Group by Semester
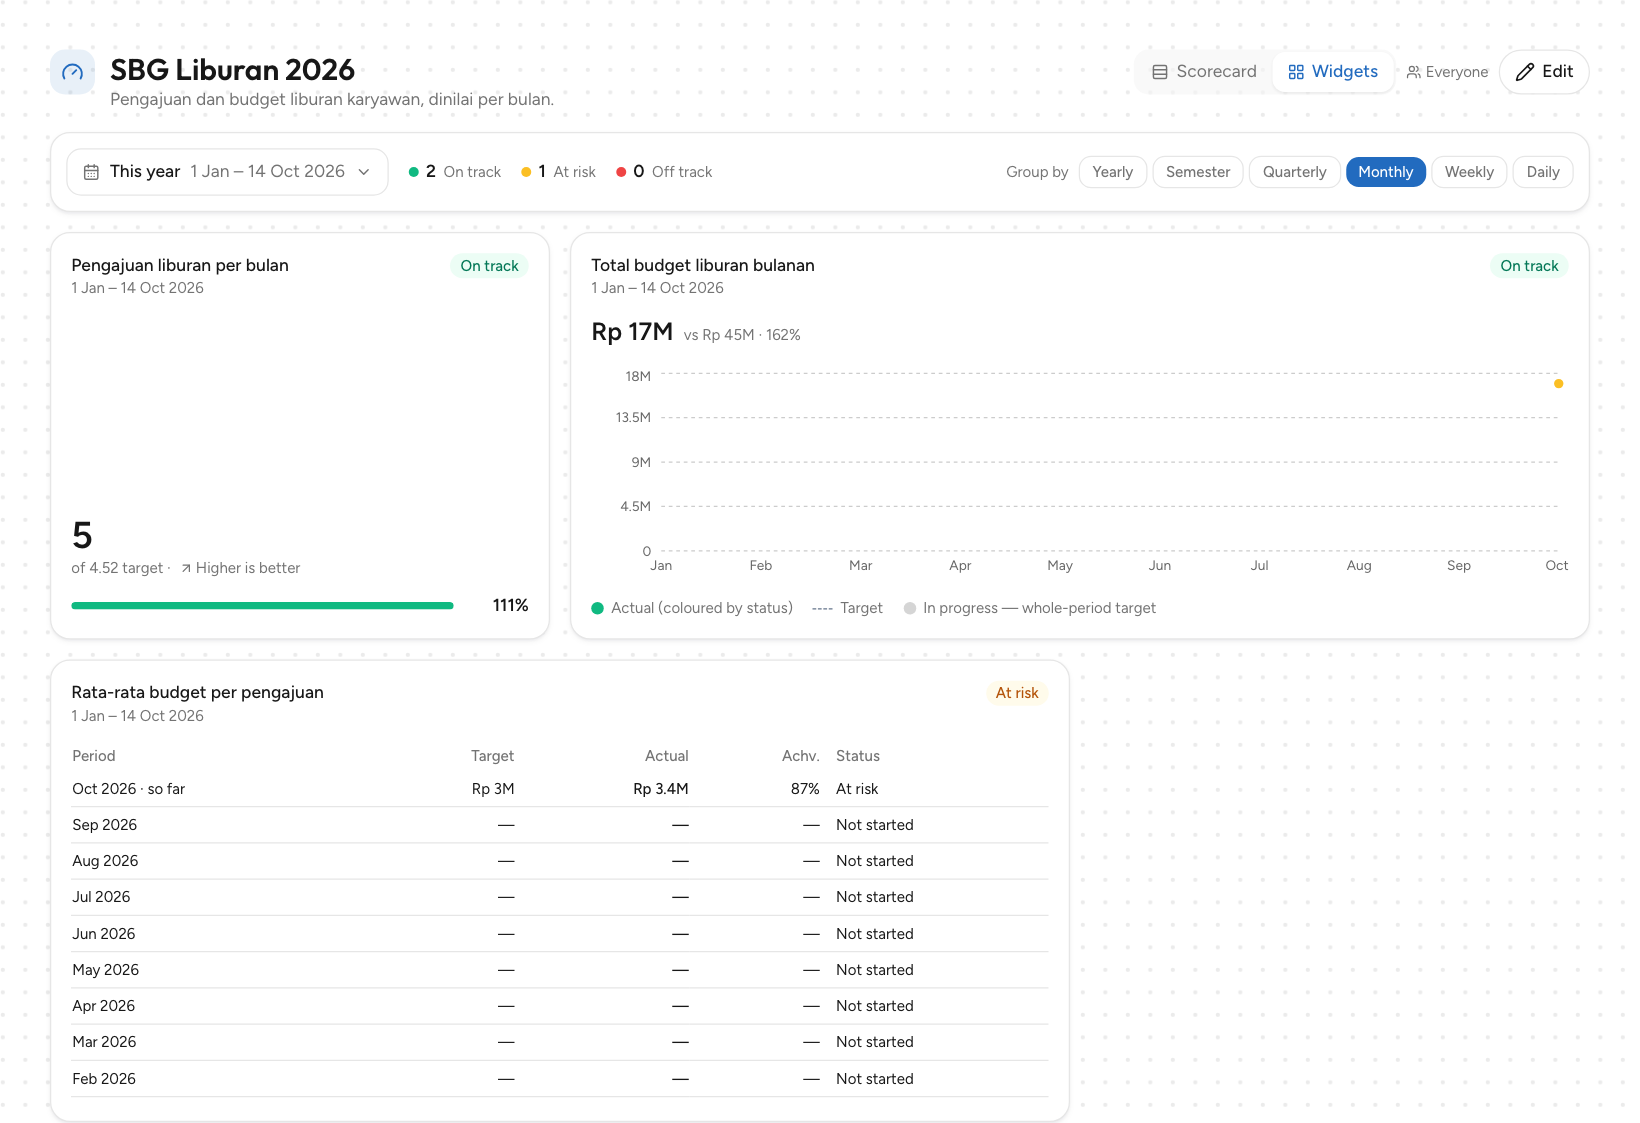The height and width of the screenshot is (1123, 1640). click(x=1198, y=172)
